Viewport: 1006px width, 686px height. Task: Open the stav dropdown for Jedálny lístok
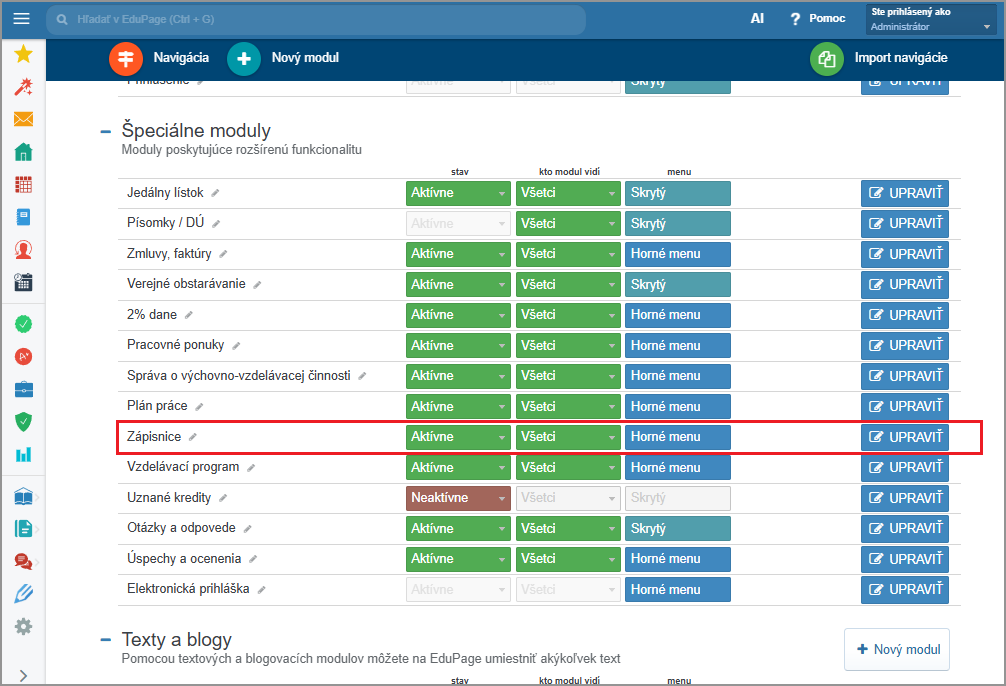[458, 193]
